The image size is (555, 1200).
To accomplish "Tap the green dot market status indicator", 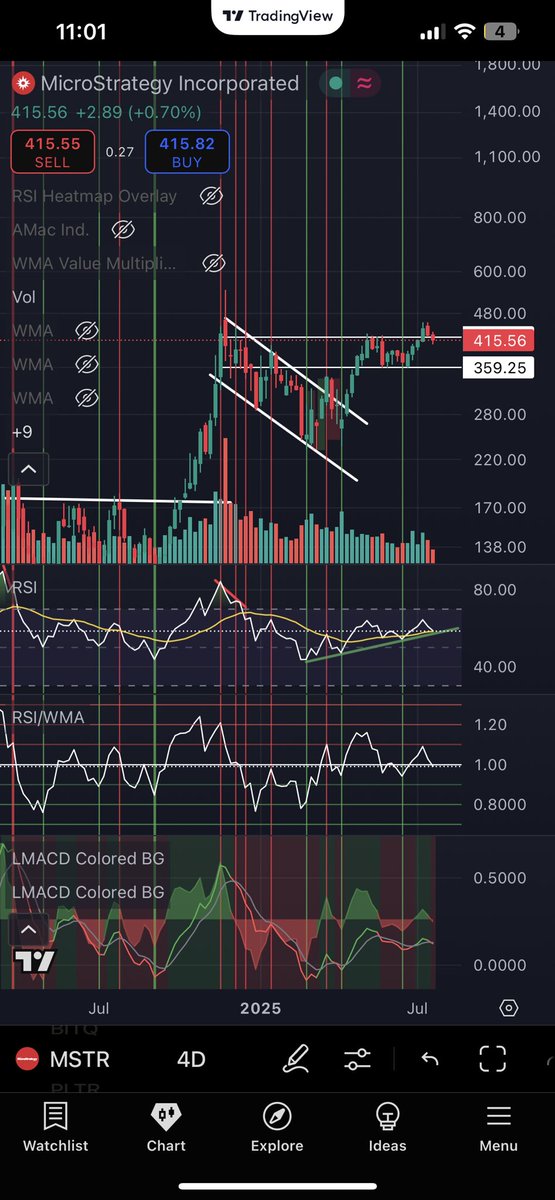I will pyautogui.click(x=336, y=84).
